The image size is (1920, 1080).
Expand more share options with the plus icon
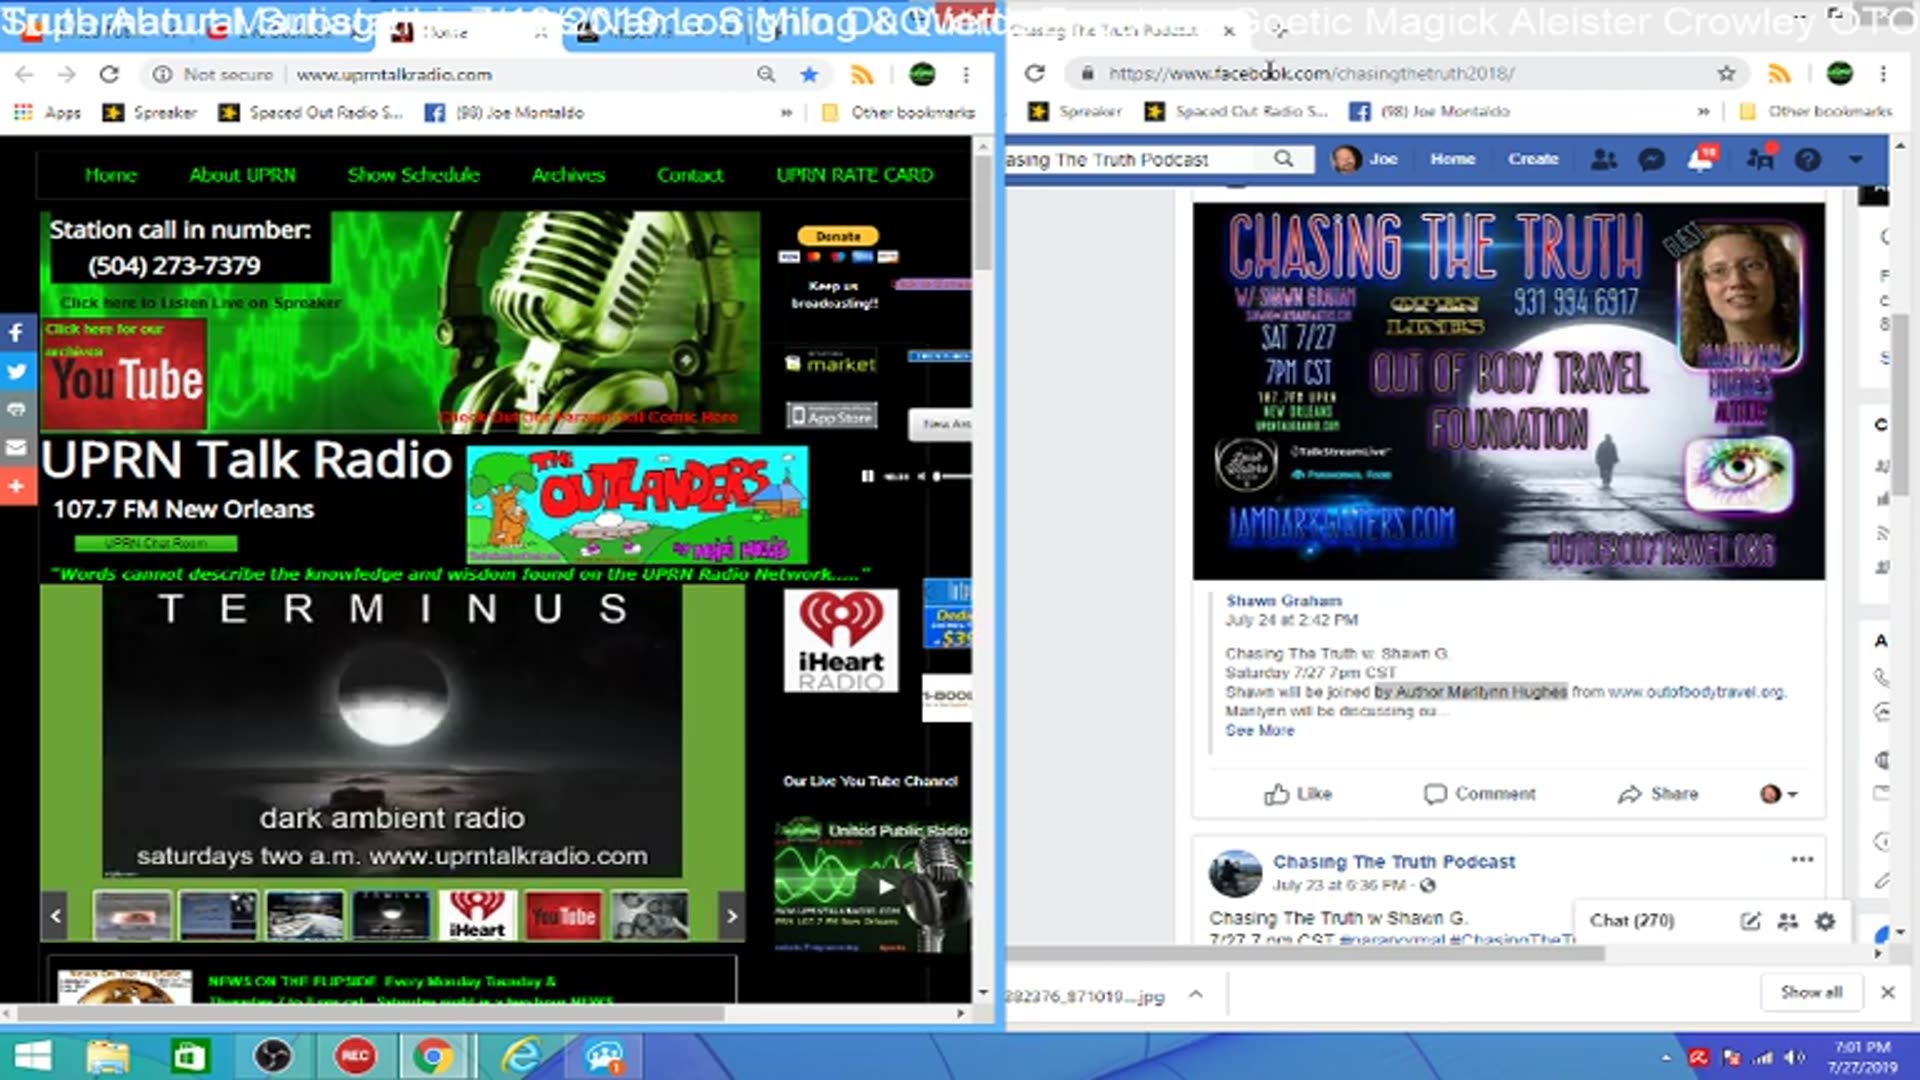click(x=16, y=486)
